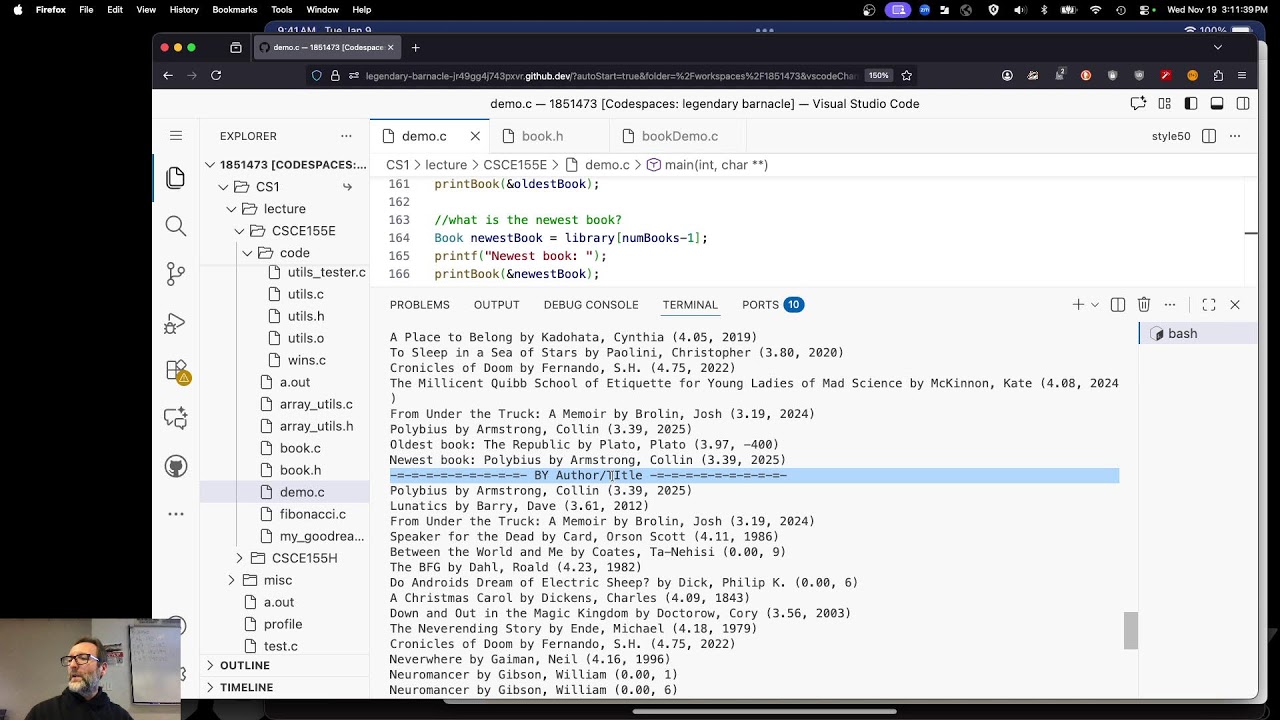The width and height of the screenshot is (1280, 720).
Task: Open the Source Control view icon
Action: click(176, 274)
